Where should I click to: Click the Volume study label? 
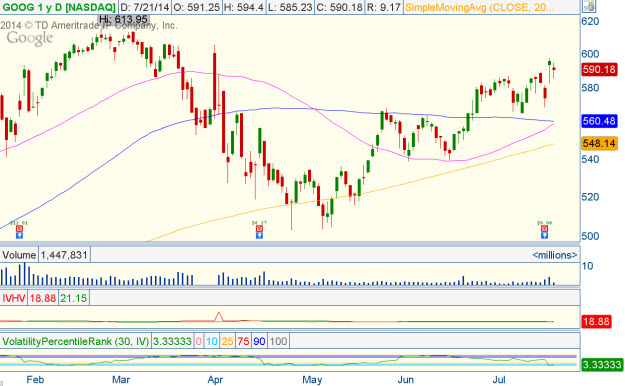(x=19, y=255)
